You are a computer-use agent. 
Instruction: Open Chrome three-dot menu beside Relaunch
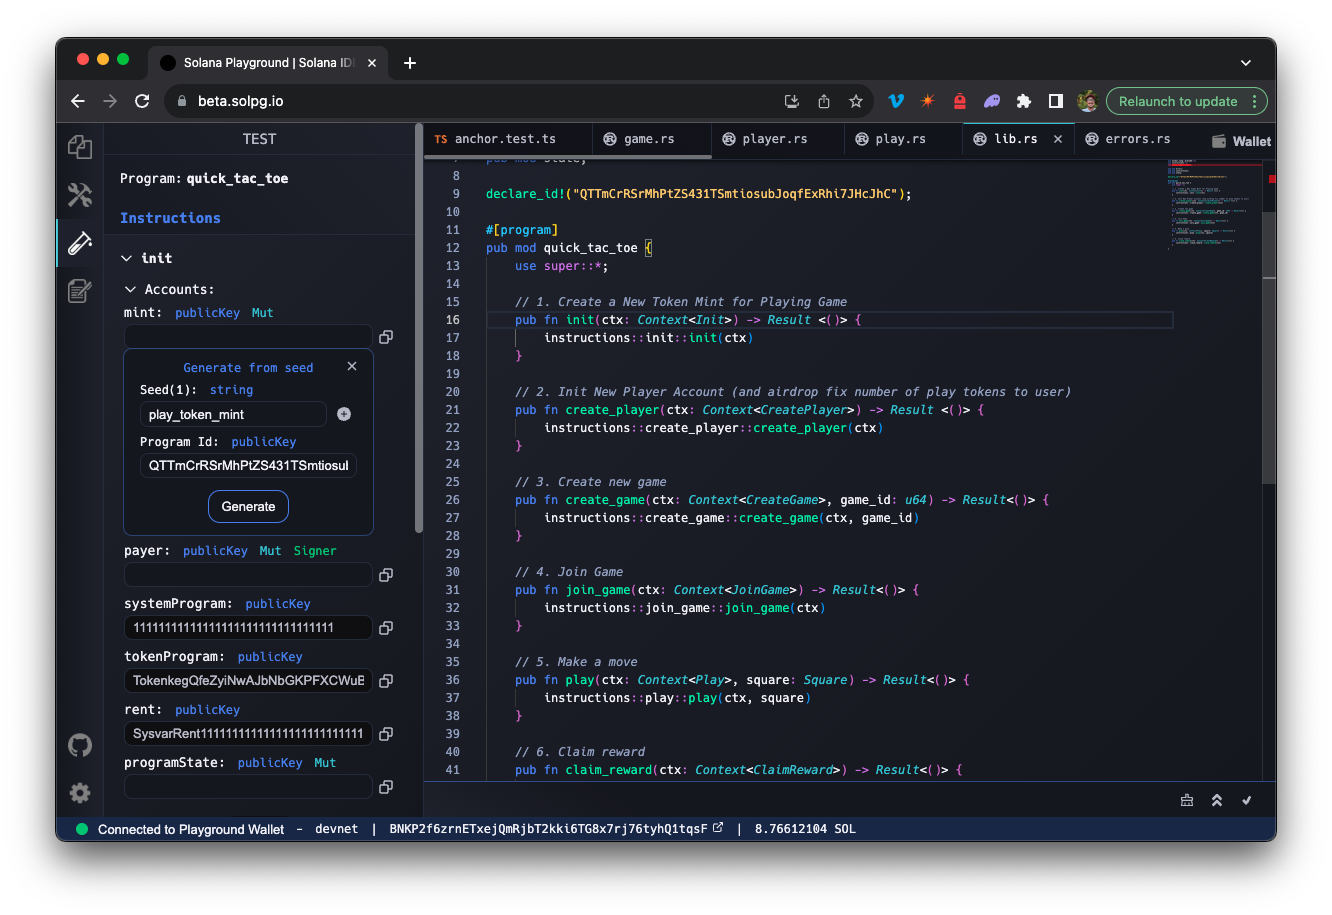coord(1254,101)
